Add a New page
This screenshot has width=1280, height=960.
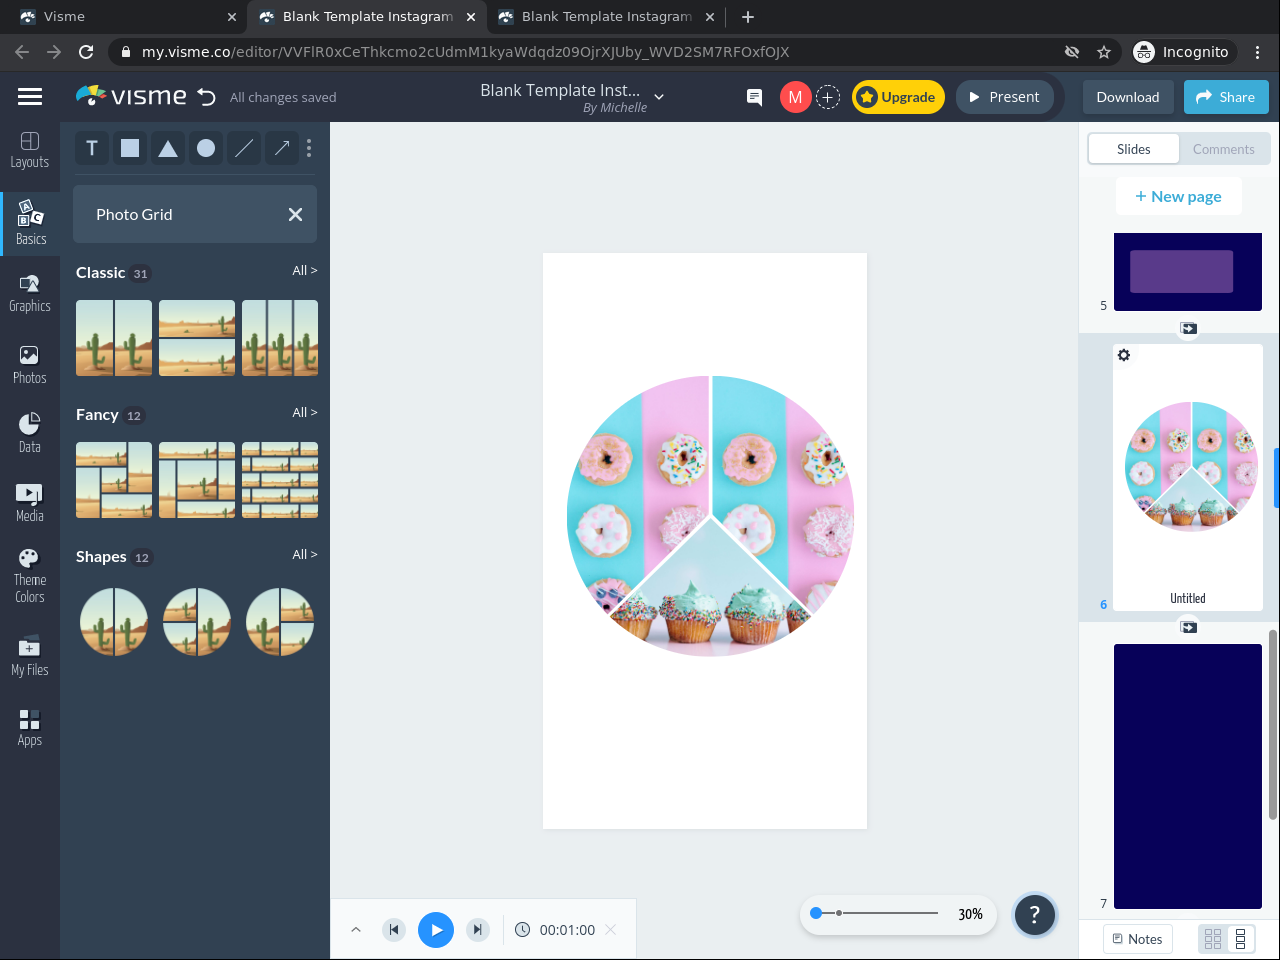coord(1178,197)
